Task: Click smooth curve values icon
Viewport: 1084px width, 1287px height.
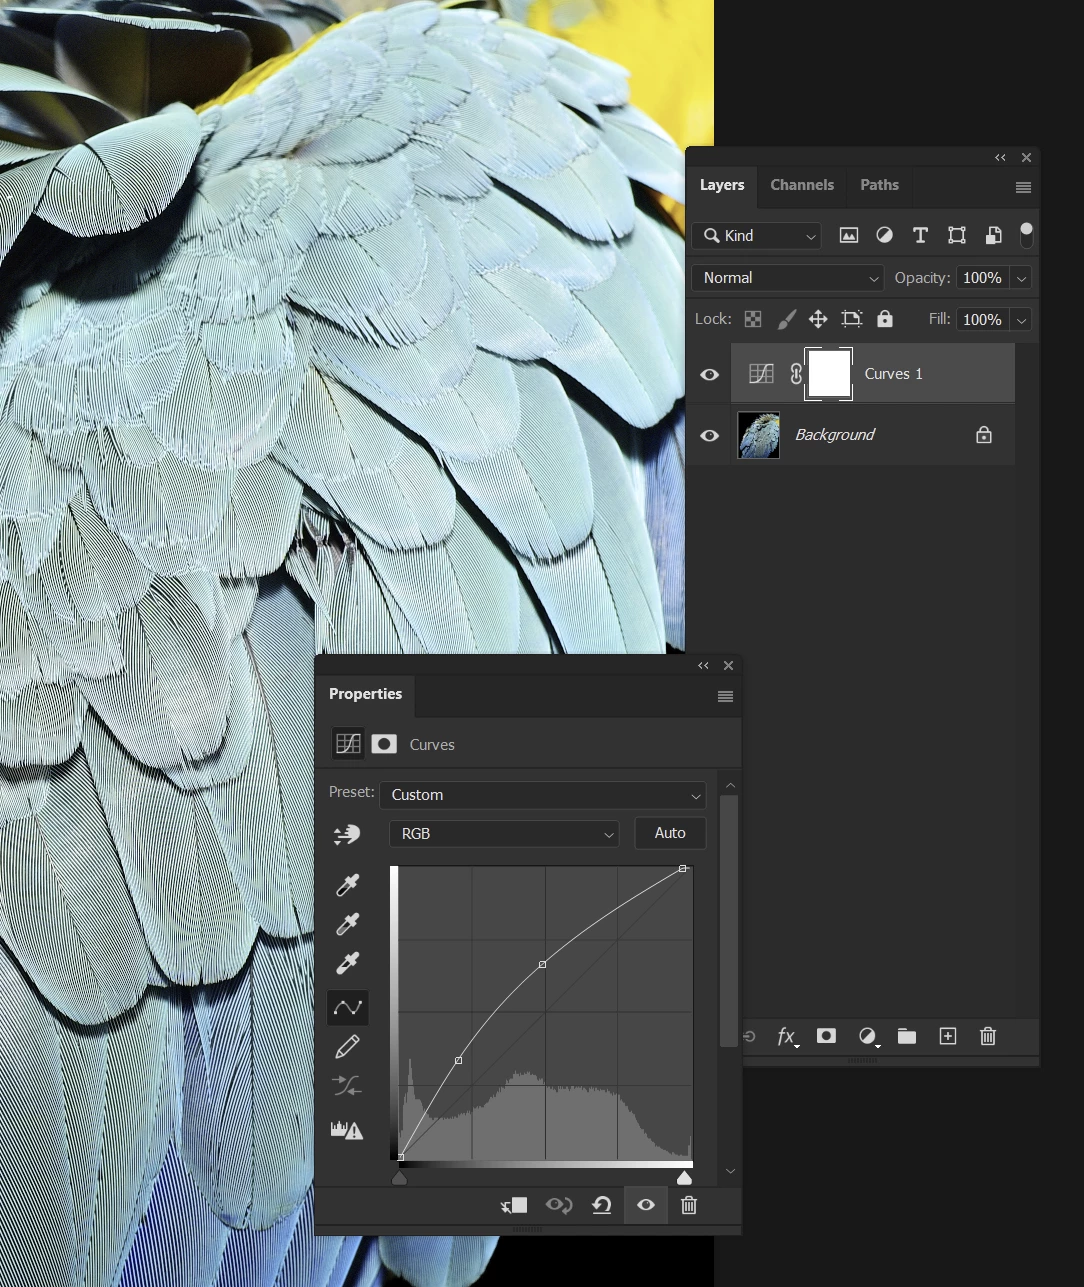Action: coord(347,1086)
